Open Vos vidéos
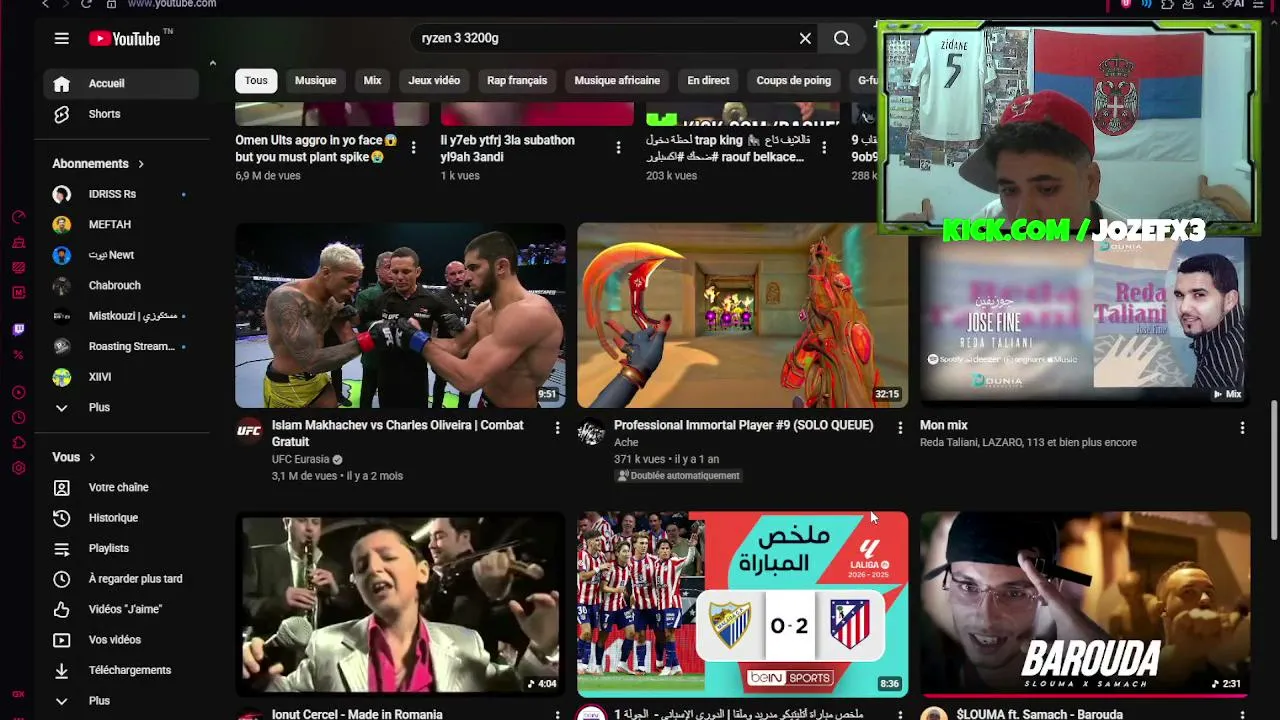Viewport: 1280px width, 720px height. point(121,640)
